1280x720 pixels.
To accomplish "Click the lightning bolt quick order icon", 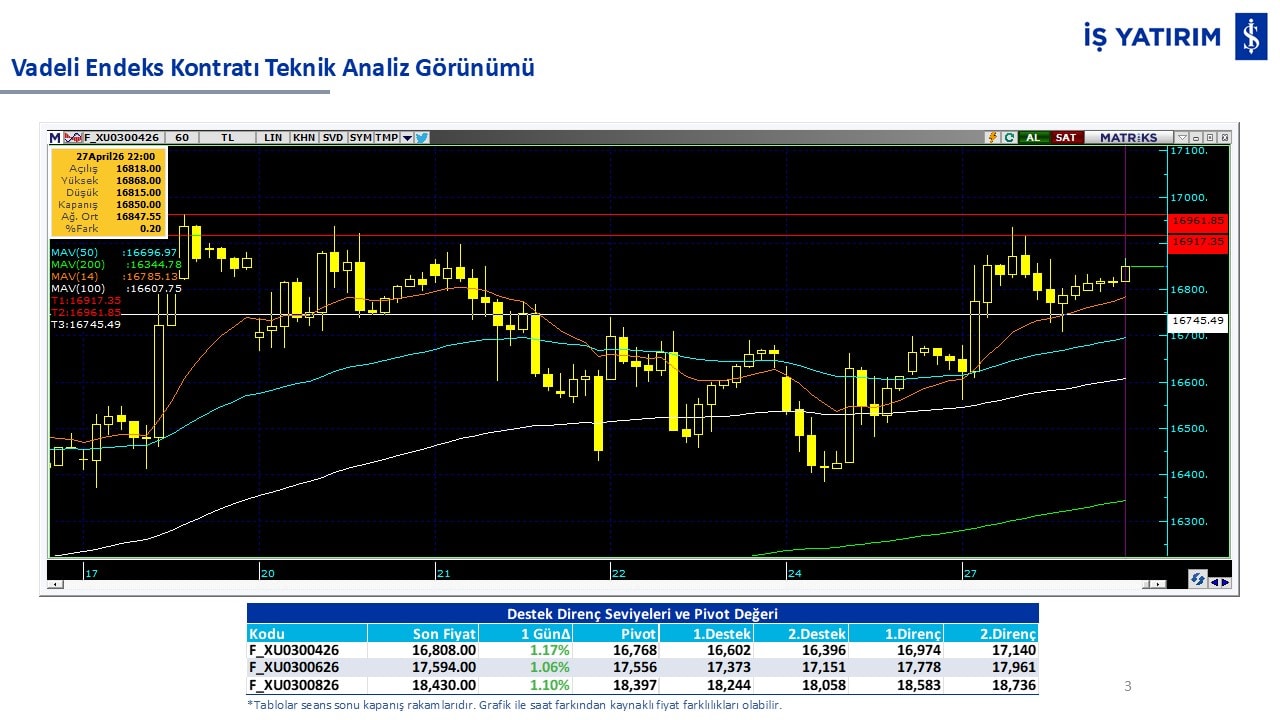I will pyautogui.click(x=992, y=138).
